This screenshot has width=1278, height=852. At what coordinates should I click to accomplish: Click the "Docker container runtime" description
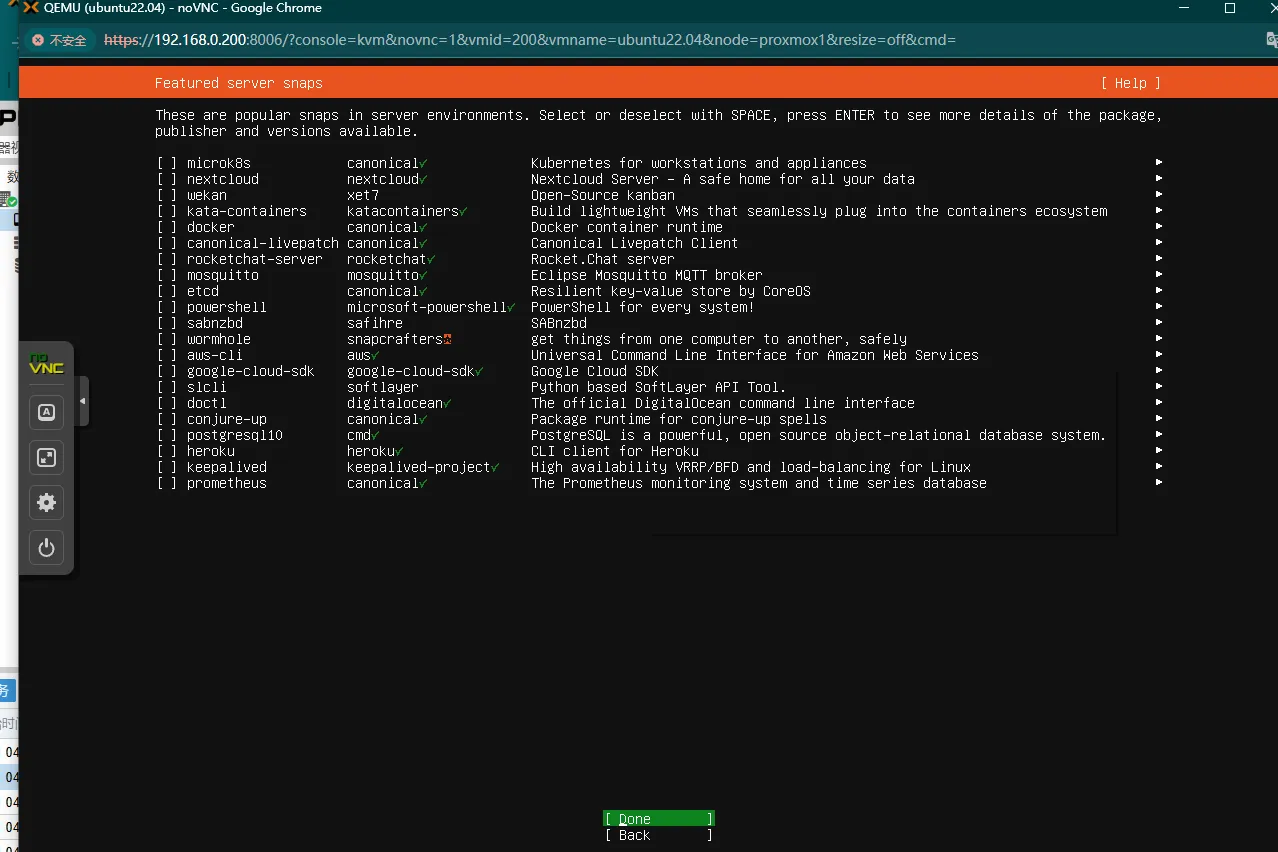point(627,227)
